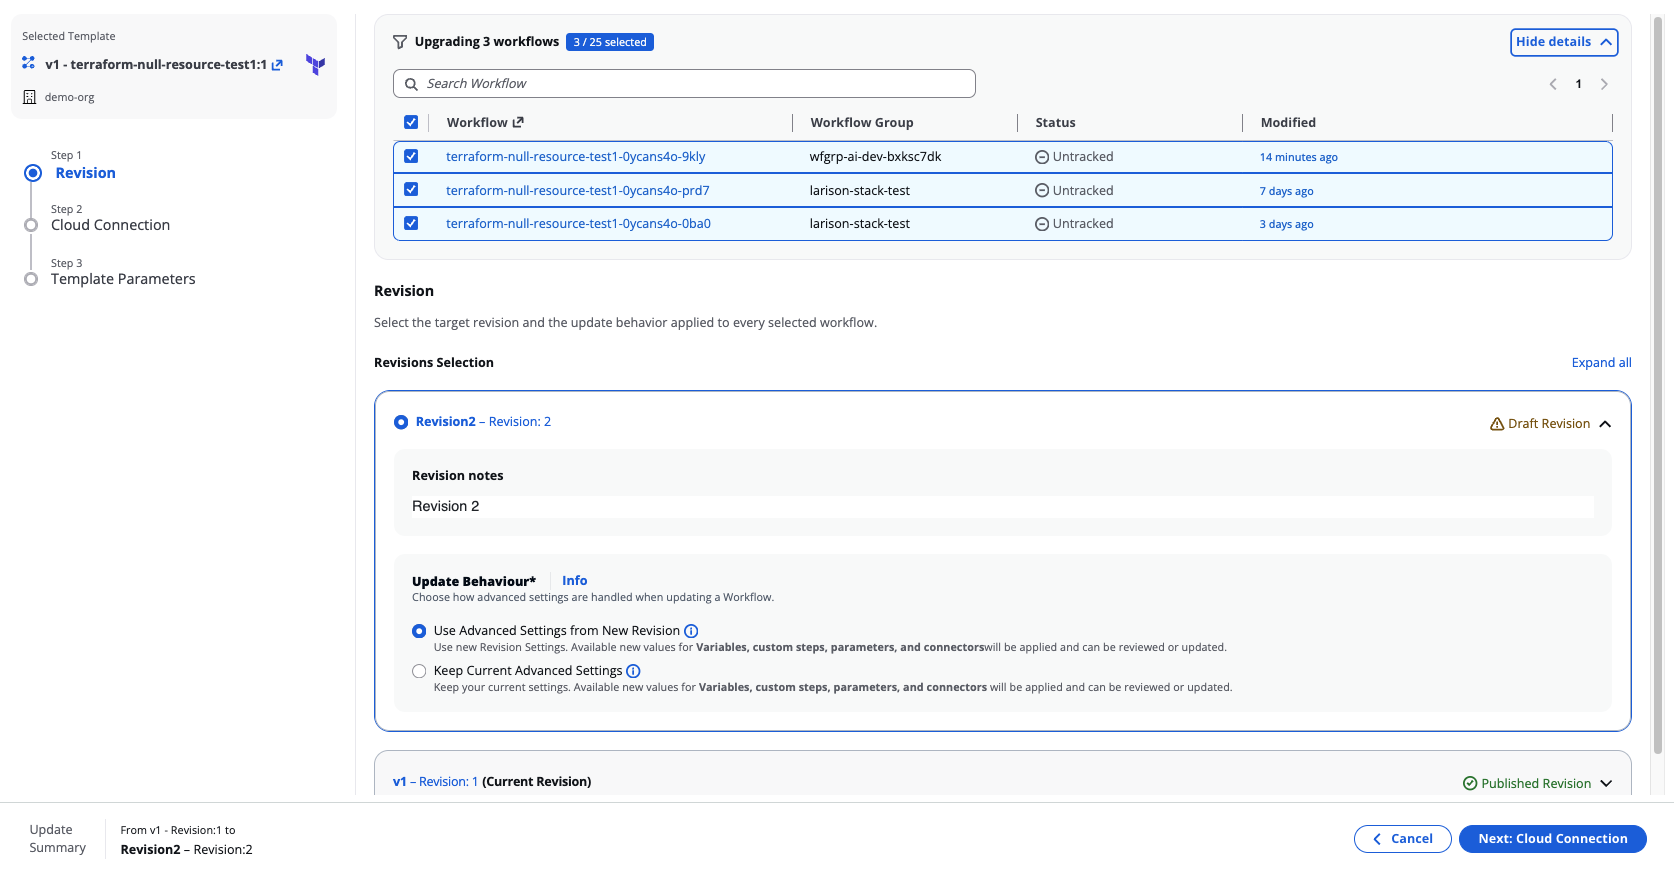The width and height of the screenshot is (1674, 871).
Task: Select the Revision2 radio button
Action: tap(401, 422)
